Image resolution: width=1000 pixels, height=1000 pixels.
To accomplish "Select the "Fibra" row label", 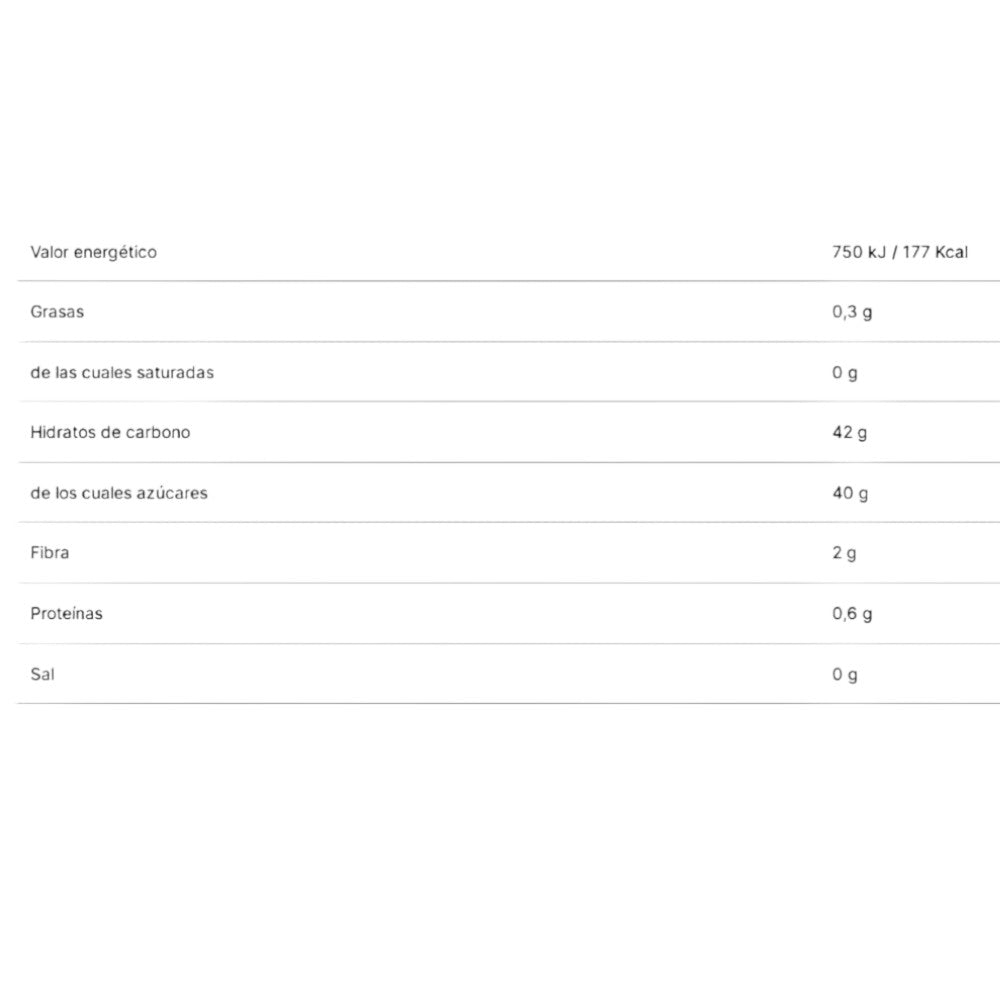I will (x=50, y=553).
